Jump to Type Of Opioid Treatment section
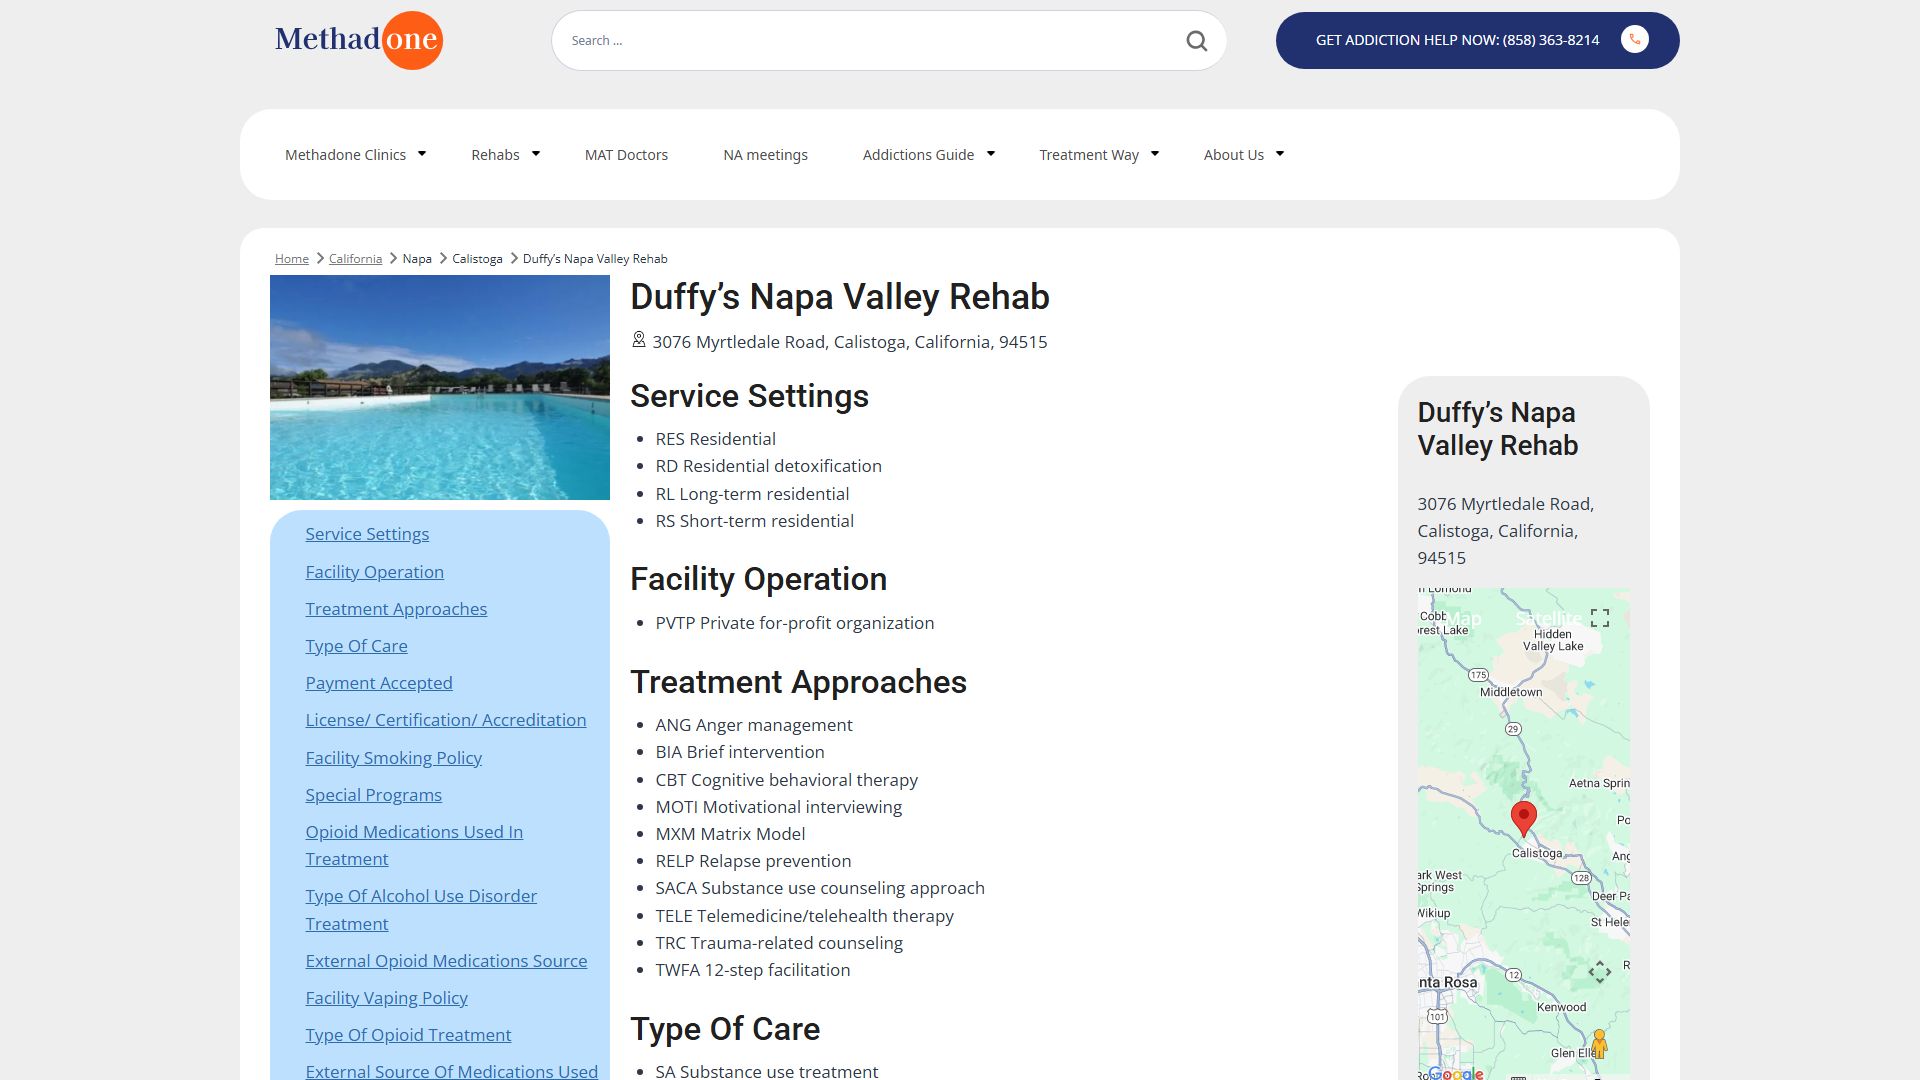1920x1080 pixels. pos(408,1035)
